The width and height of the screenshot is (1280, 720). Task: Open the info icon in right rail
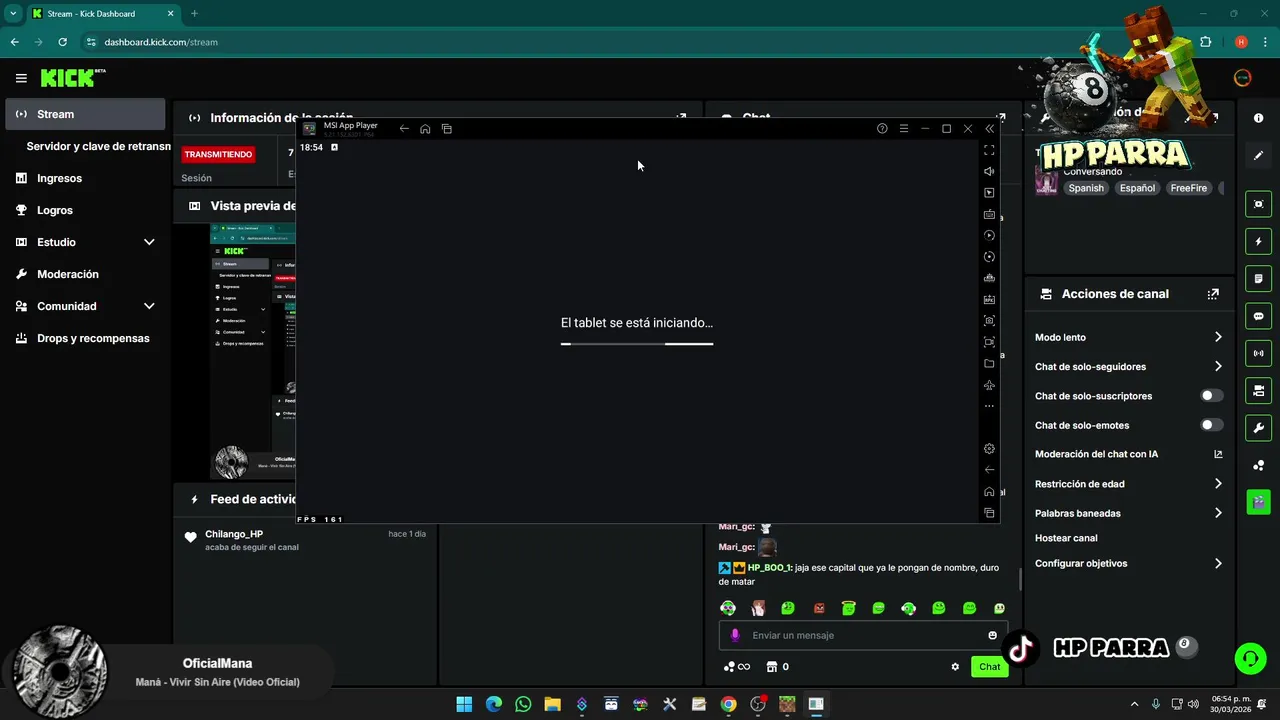point(1258,118)
